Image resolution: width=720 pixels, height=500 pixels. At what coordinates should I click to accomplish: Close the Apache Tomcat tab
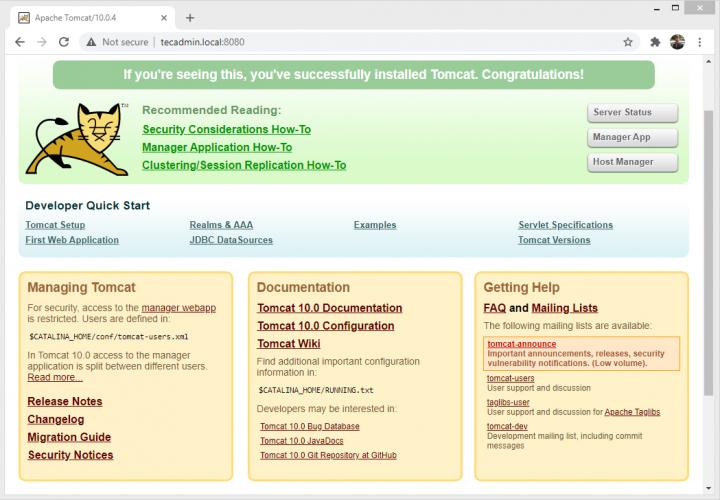[x=162, y=17]
